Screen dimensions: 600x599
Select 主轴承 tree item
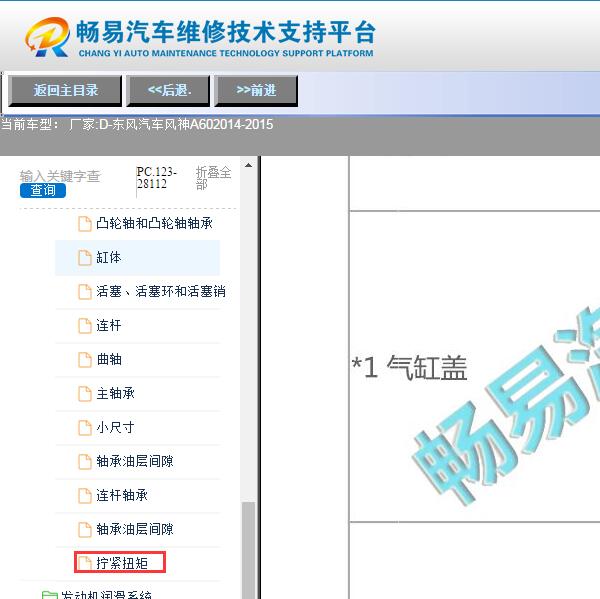point(115,393)
